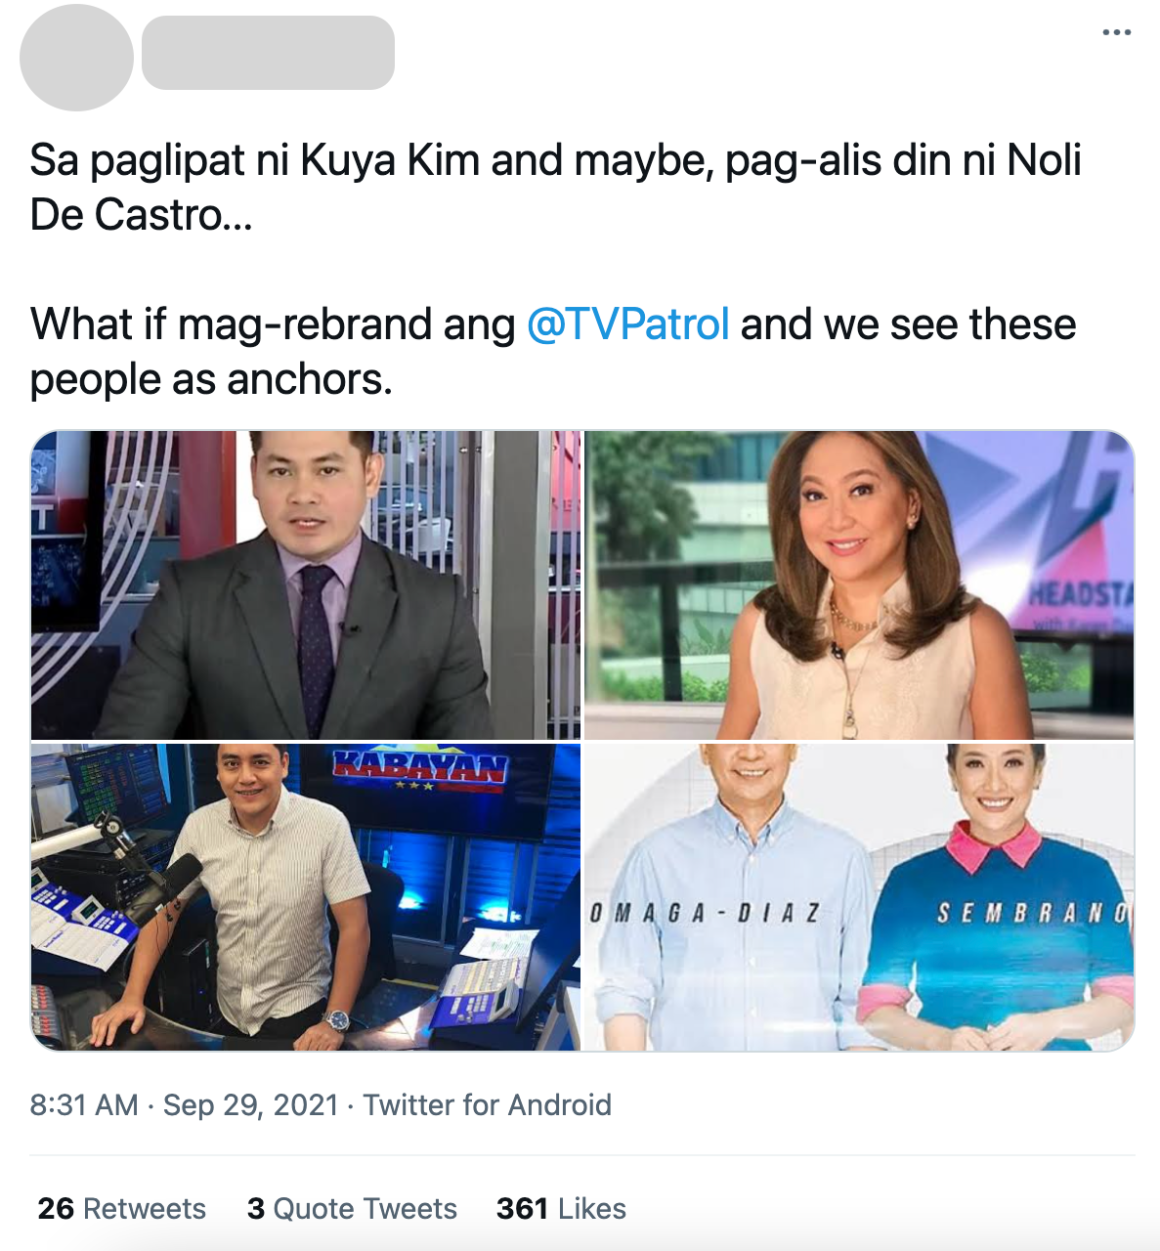Image resolution: width=1160 pixels, height=1251 pixels.
Task: View the 3 Quote Tweets
Action: [x=352, y=1209]
